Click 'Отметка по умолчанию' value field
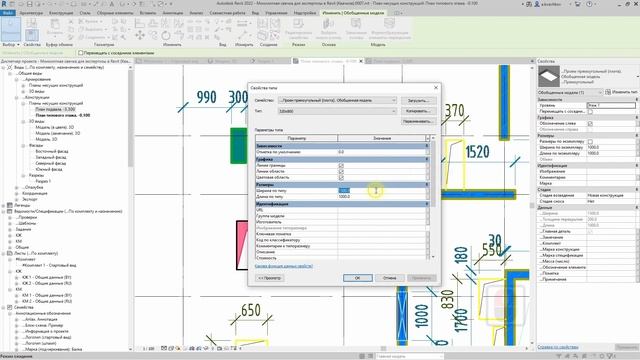The width and height of the screenshot is (640, 360). [x=382, y=152]
